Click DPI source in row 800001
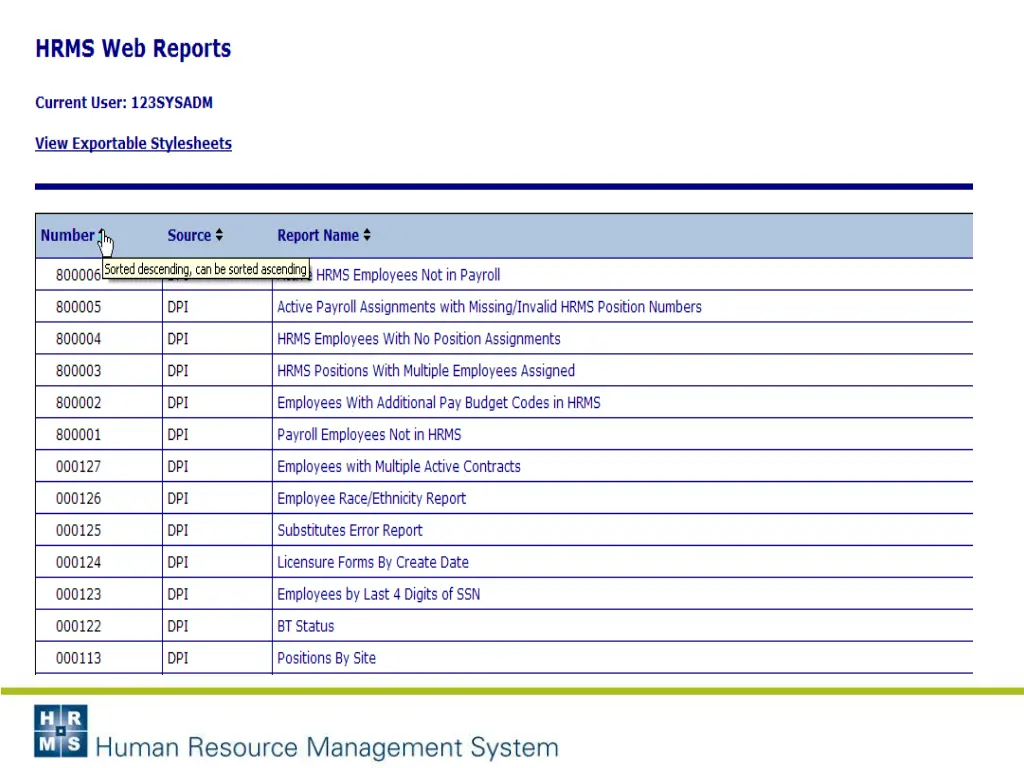The image size is (1024, 768). click(178, 435)
